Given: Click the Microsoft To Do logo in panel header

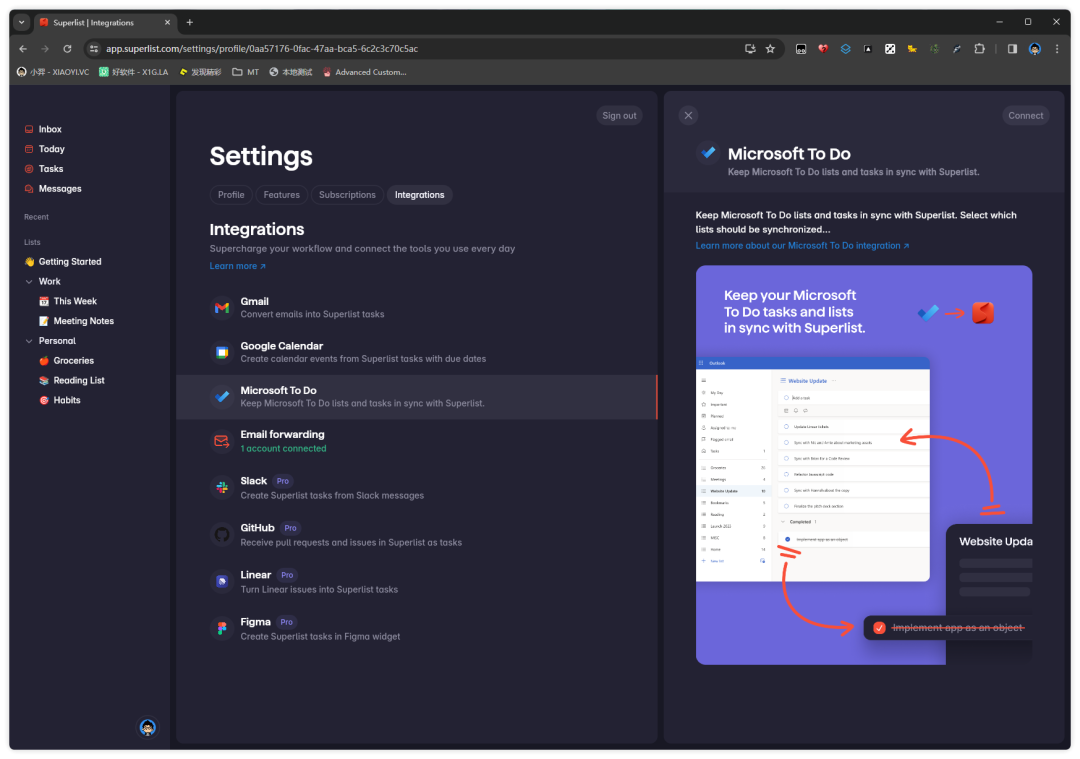Looking at the screenshot, I should click(x=707, y=153).
